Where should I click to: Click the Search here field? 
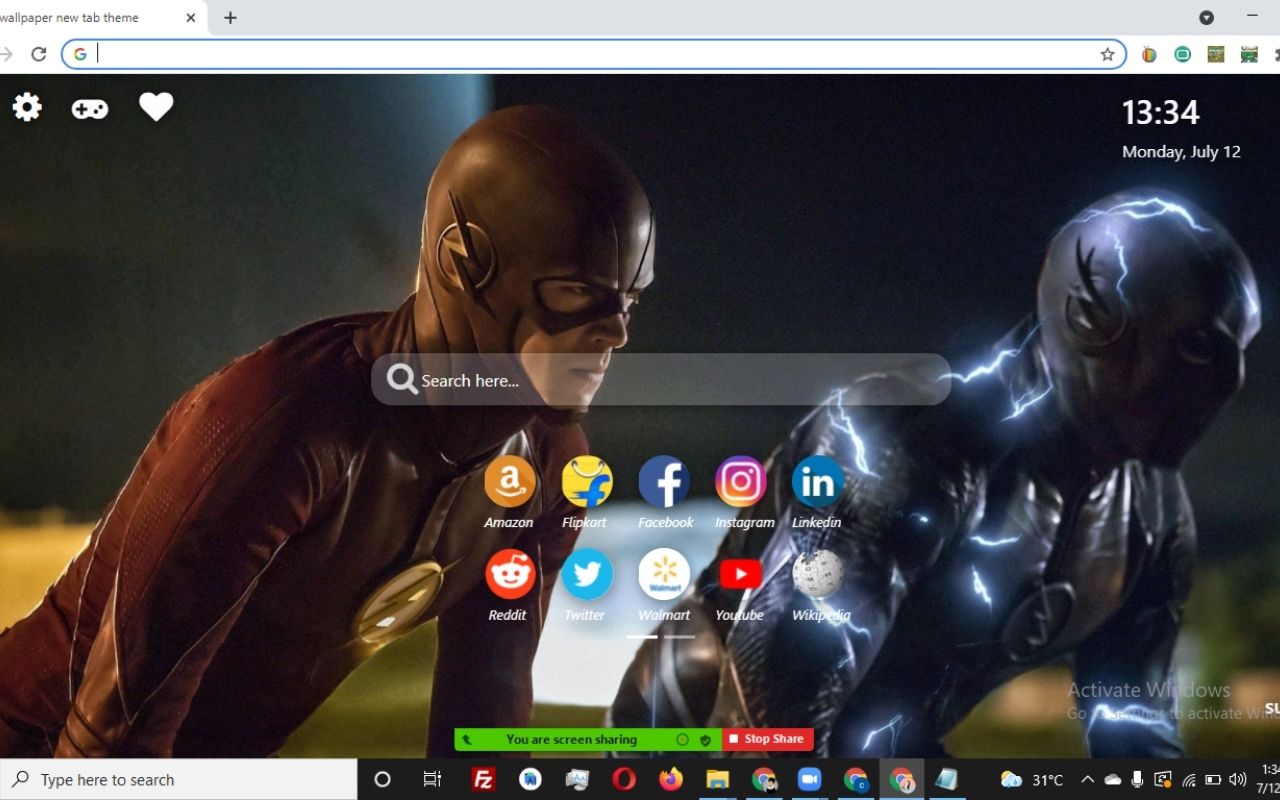click(x=661, y=379)
